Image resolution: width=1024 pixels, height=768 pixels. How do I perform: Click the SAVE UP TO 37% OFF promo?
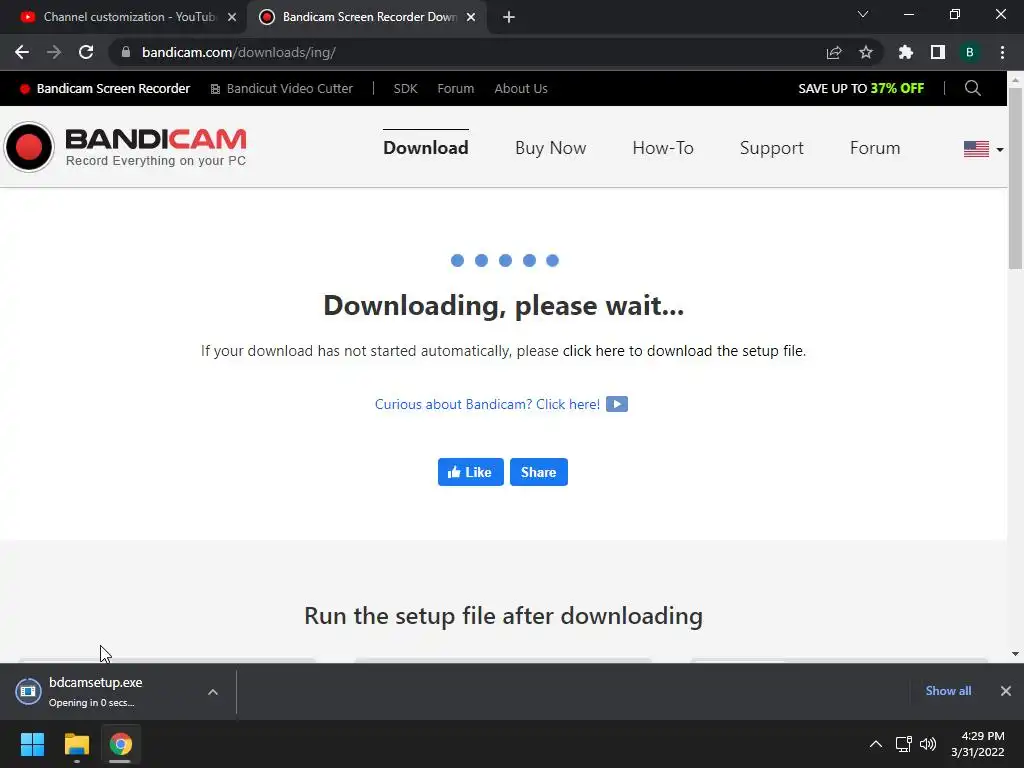[861, 88]
